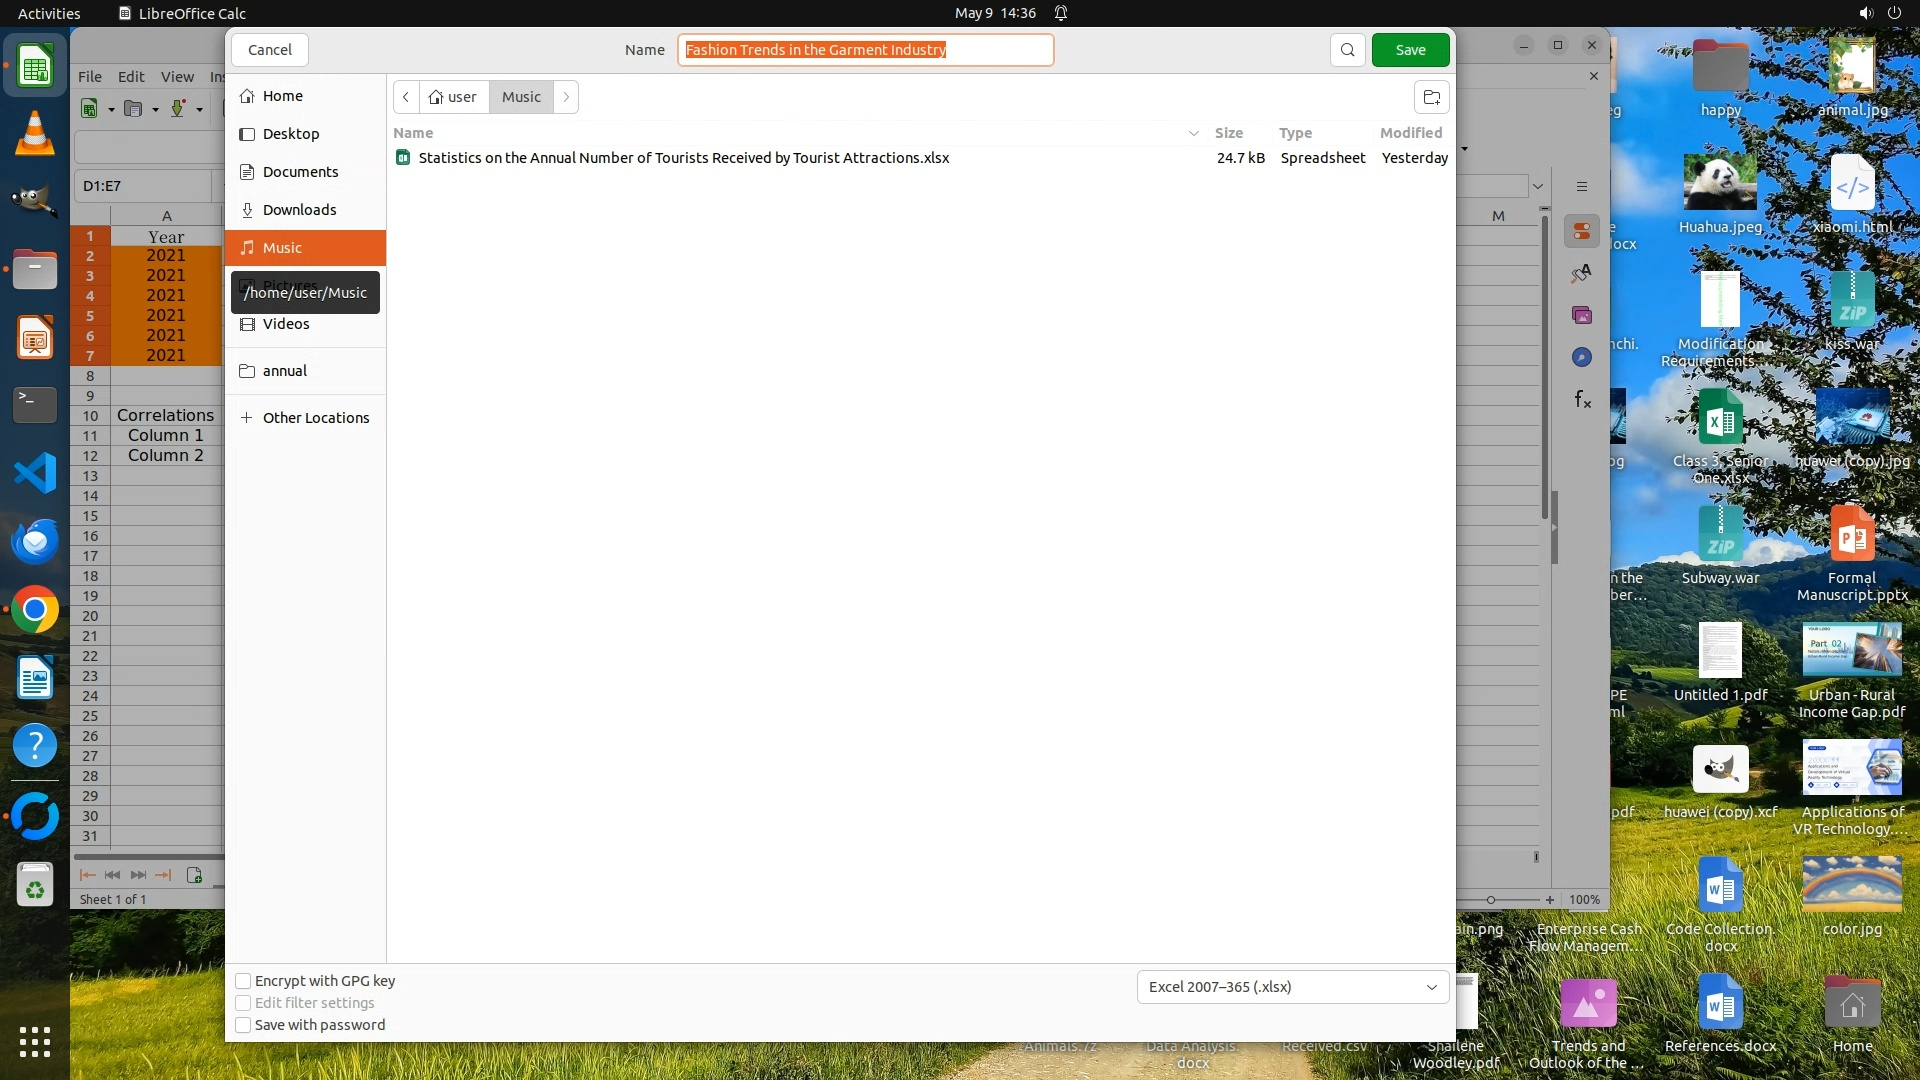Click the create new folder icon
This screenshot has height=1080, width=1920.
point(1432,97)
